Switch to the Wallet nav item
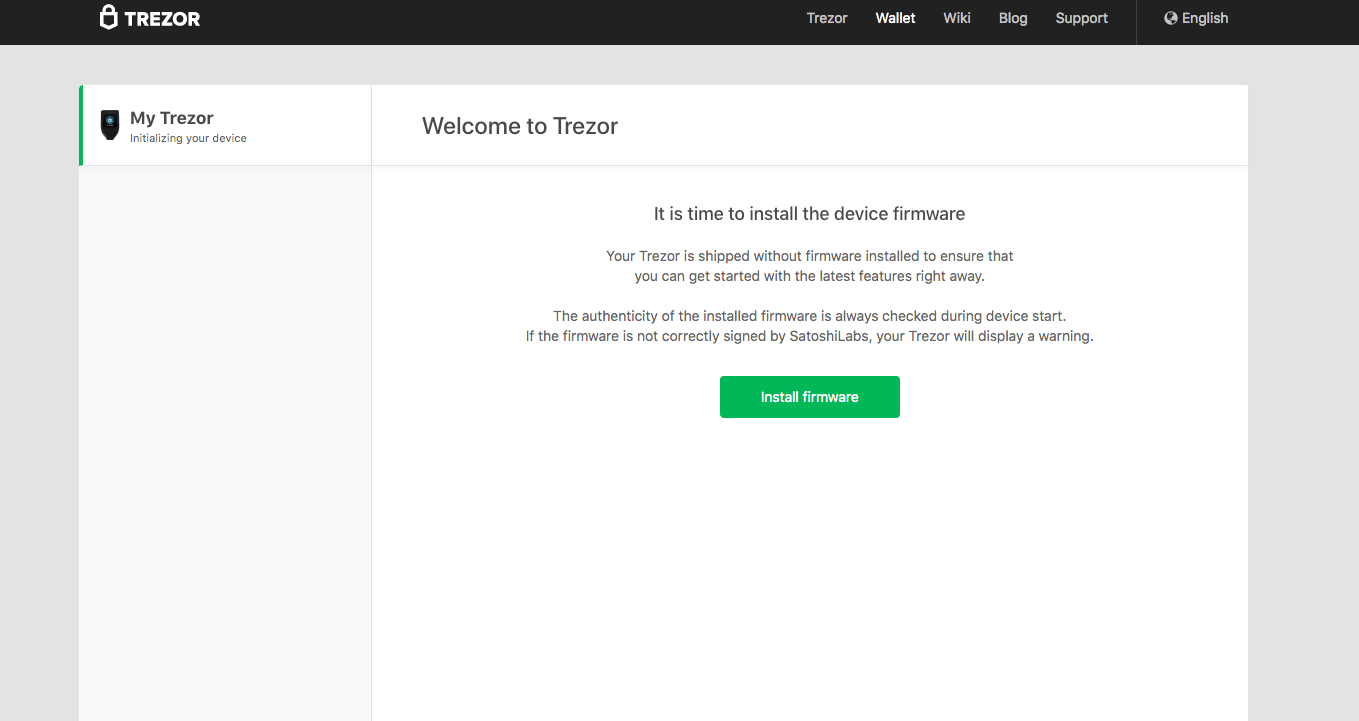 [x=895, y=18]
